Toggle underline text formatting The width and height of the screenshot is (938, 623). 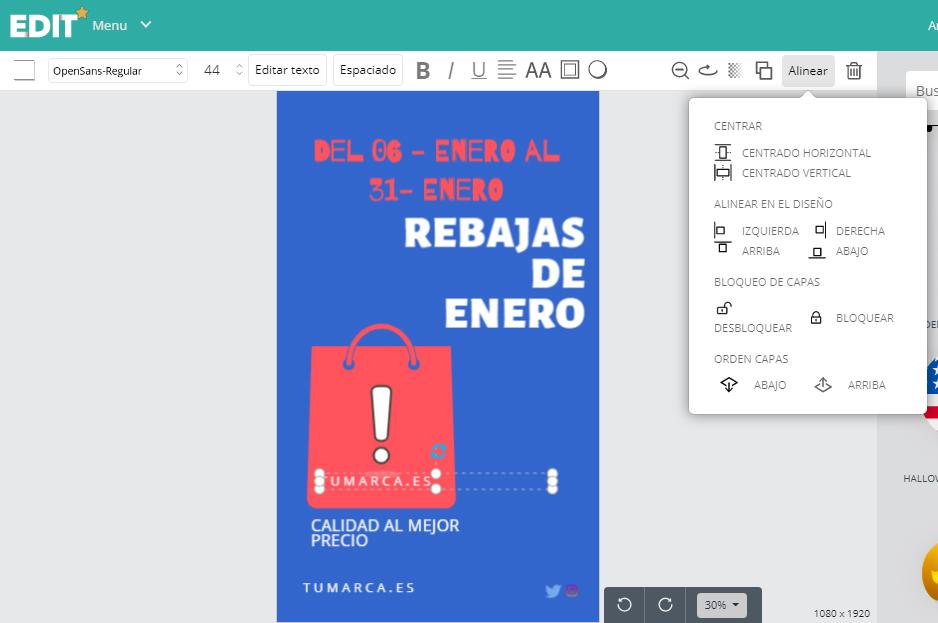pos(478,71)
